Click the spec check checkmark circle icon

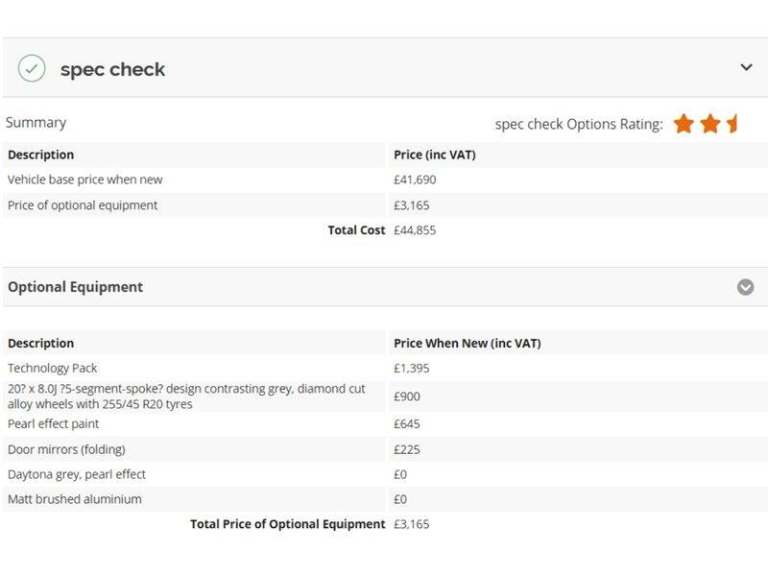[31, 68]
